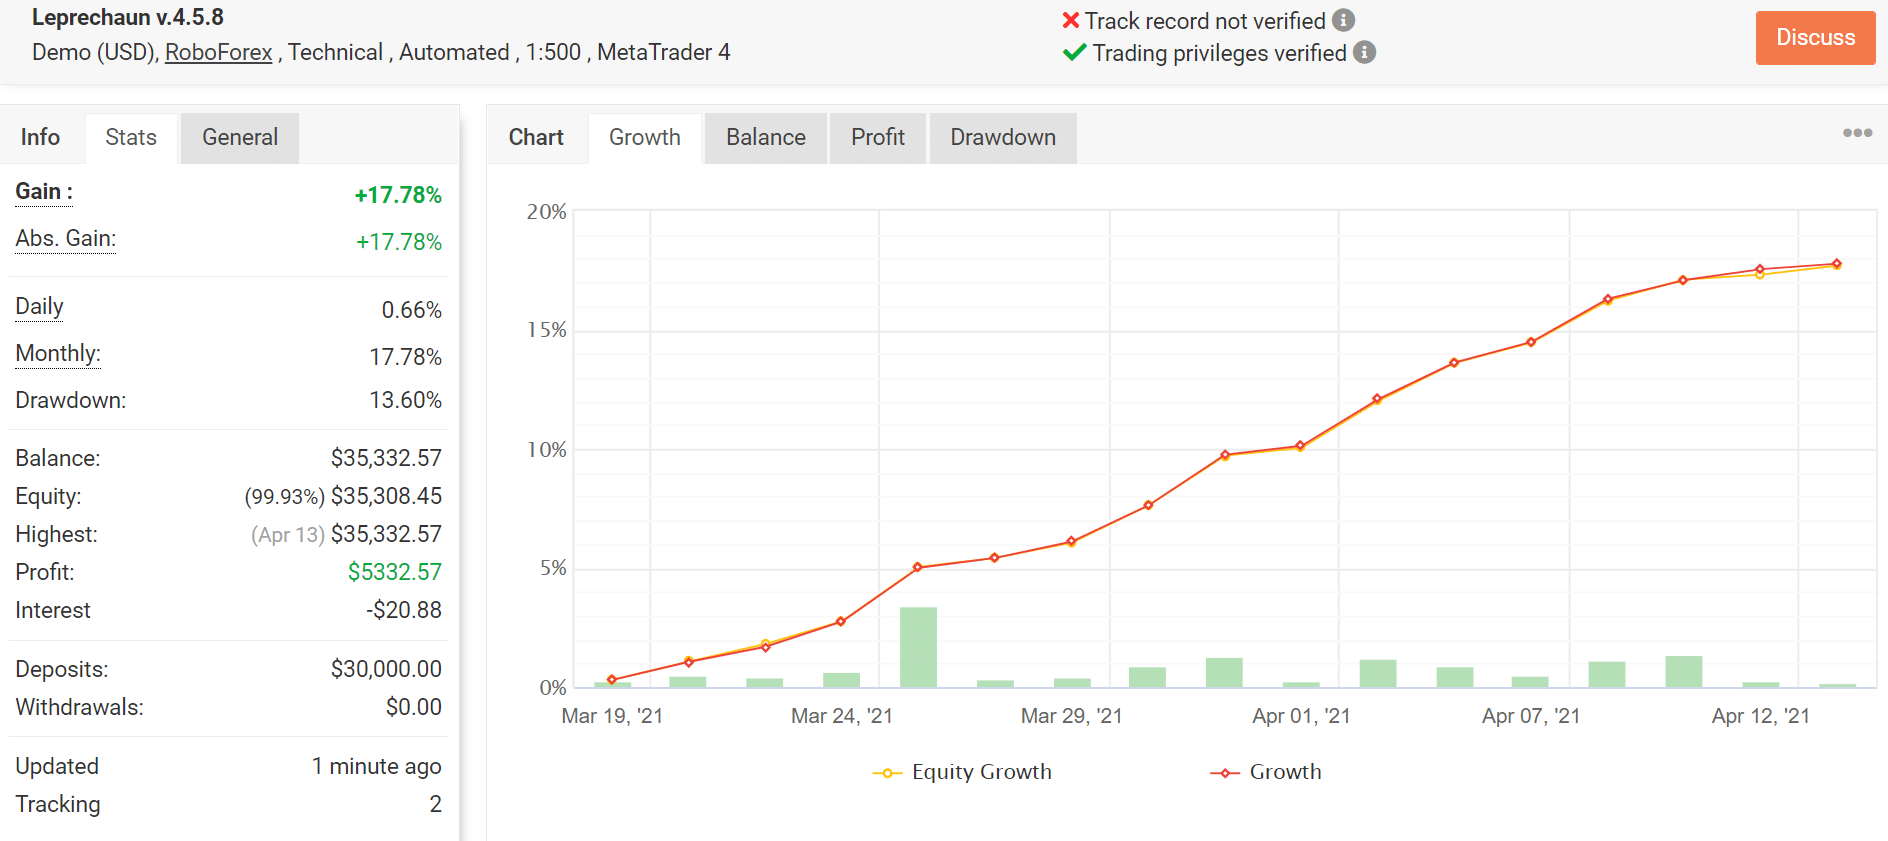Click the Mar 24, '21 axis label
Viewport: 1888px width, 841px height.
842,716
